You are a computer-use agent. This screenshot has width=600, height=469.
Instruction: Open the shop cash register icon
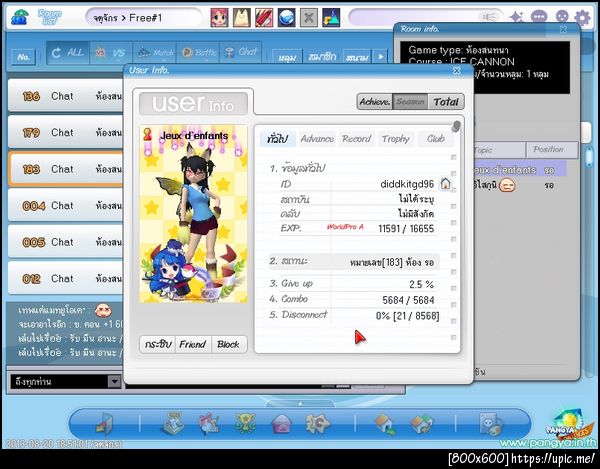[x=174, y=423]
